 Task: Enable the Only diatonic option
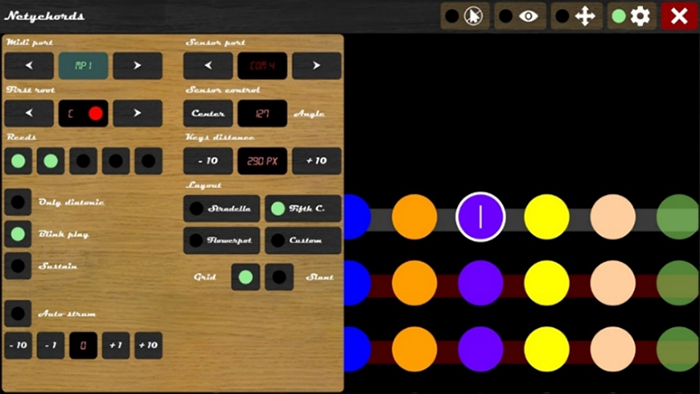click(18, 202)
